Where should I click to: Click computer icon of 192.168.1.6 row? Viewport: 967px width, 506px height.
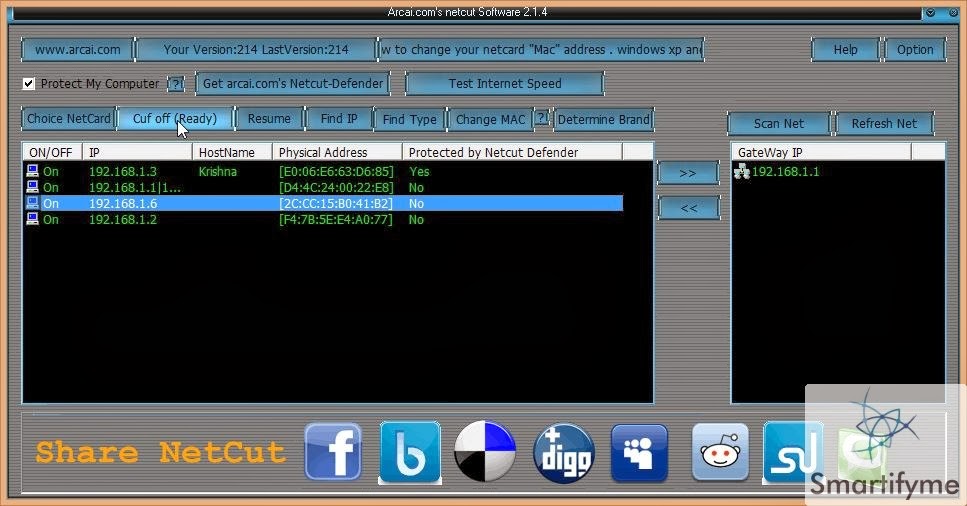pyautogui.click(x=33, y=203)
